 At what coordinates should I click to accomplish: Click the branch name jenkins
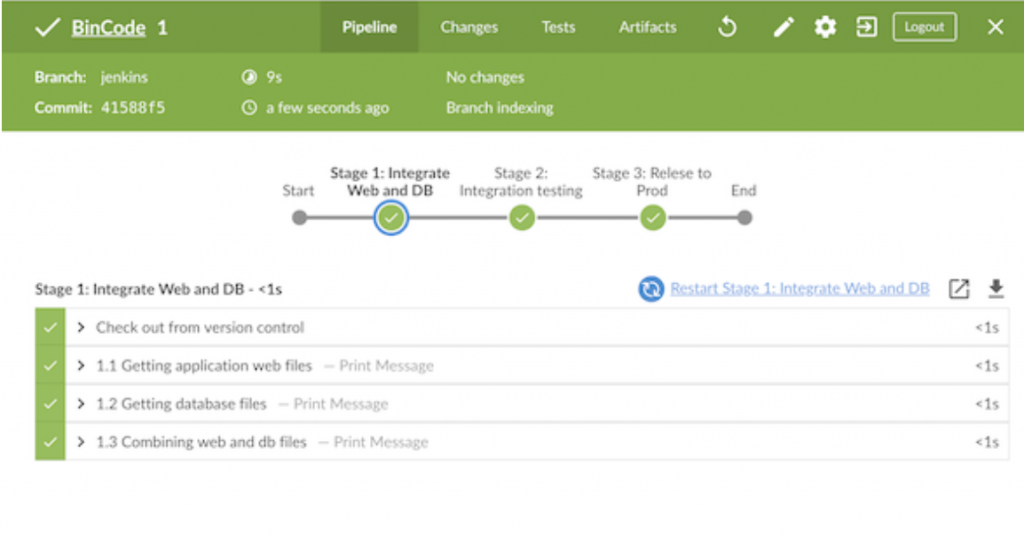[124, 77]
